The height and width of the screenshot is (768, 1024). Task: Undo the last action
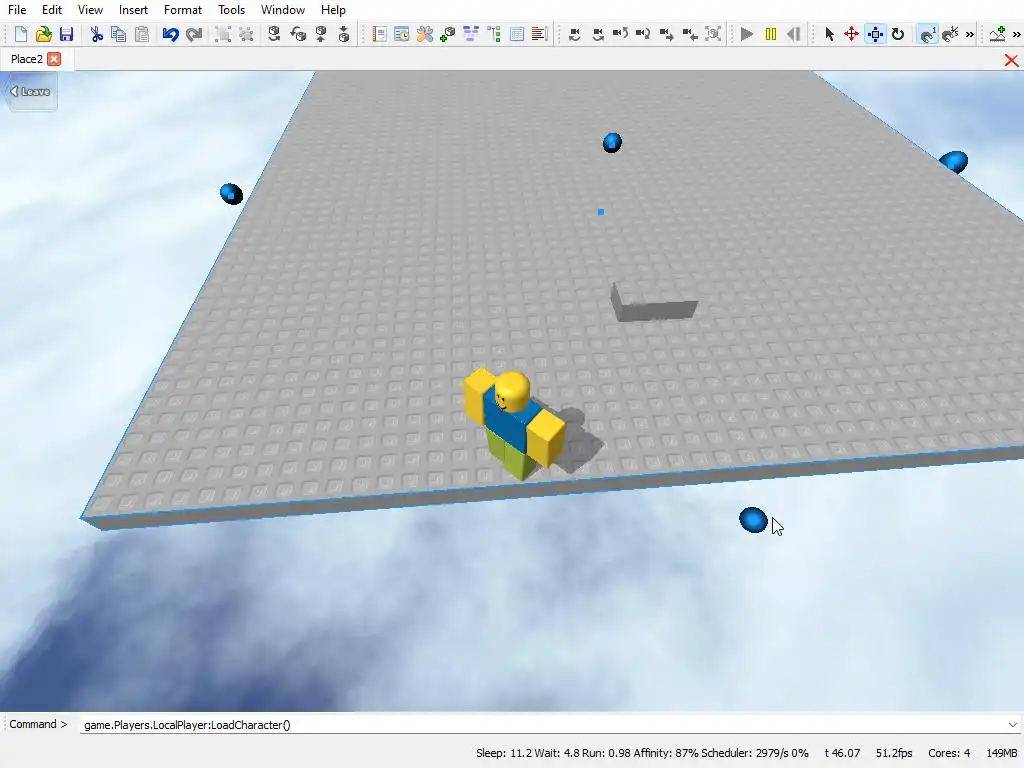point(170,34)
